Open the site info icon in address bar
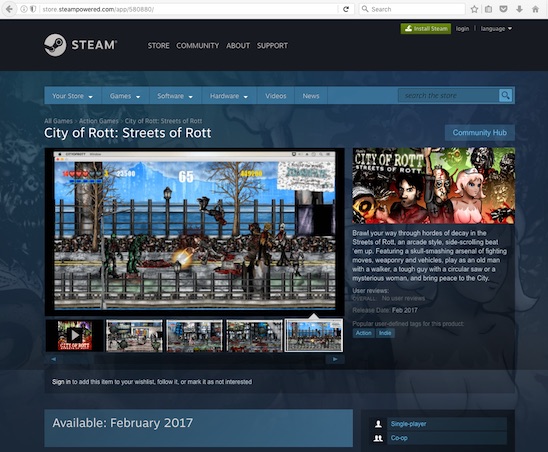 24,9
